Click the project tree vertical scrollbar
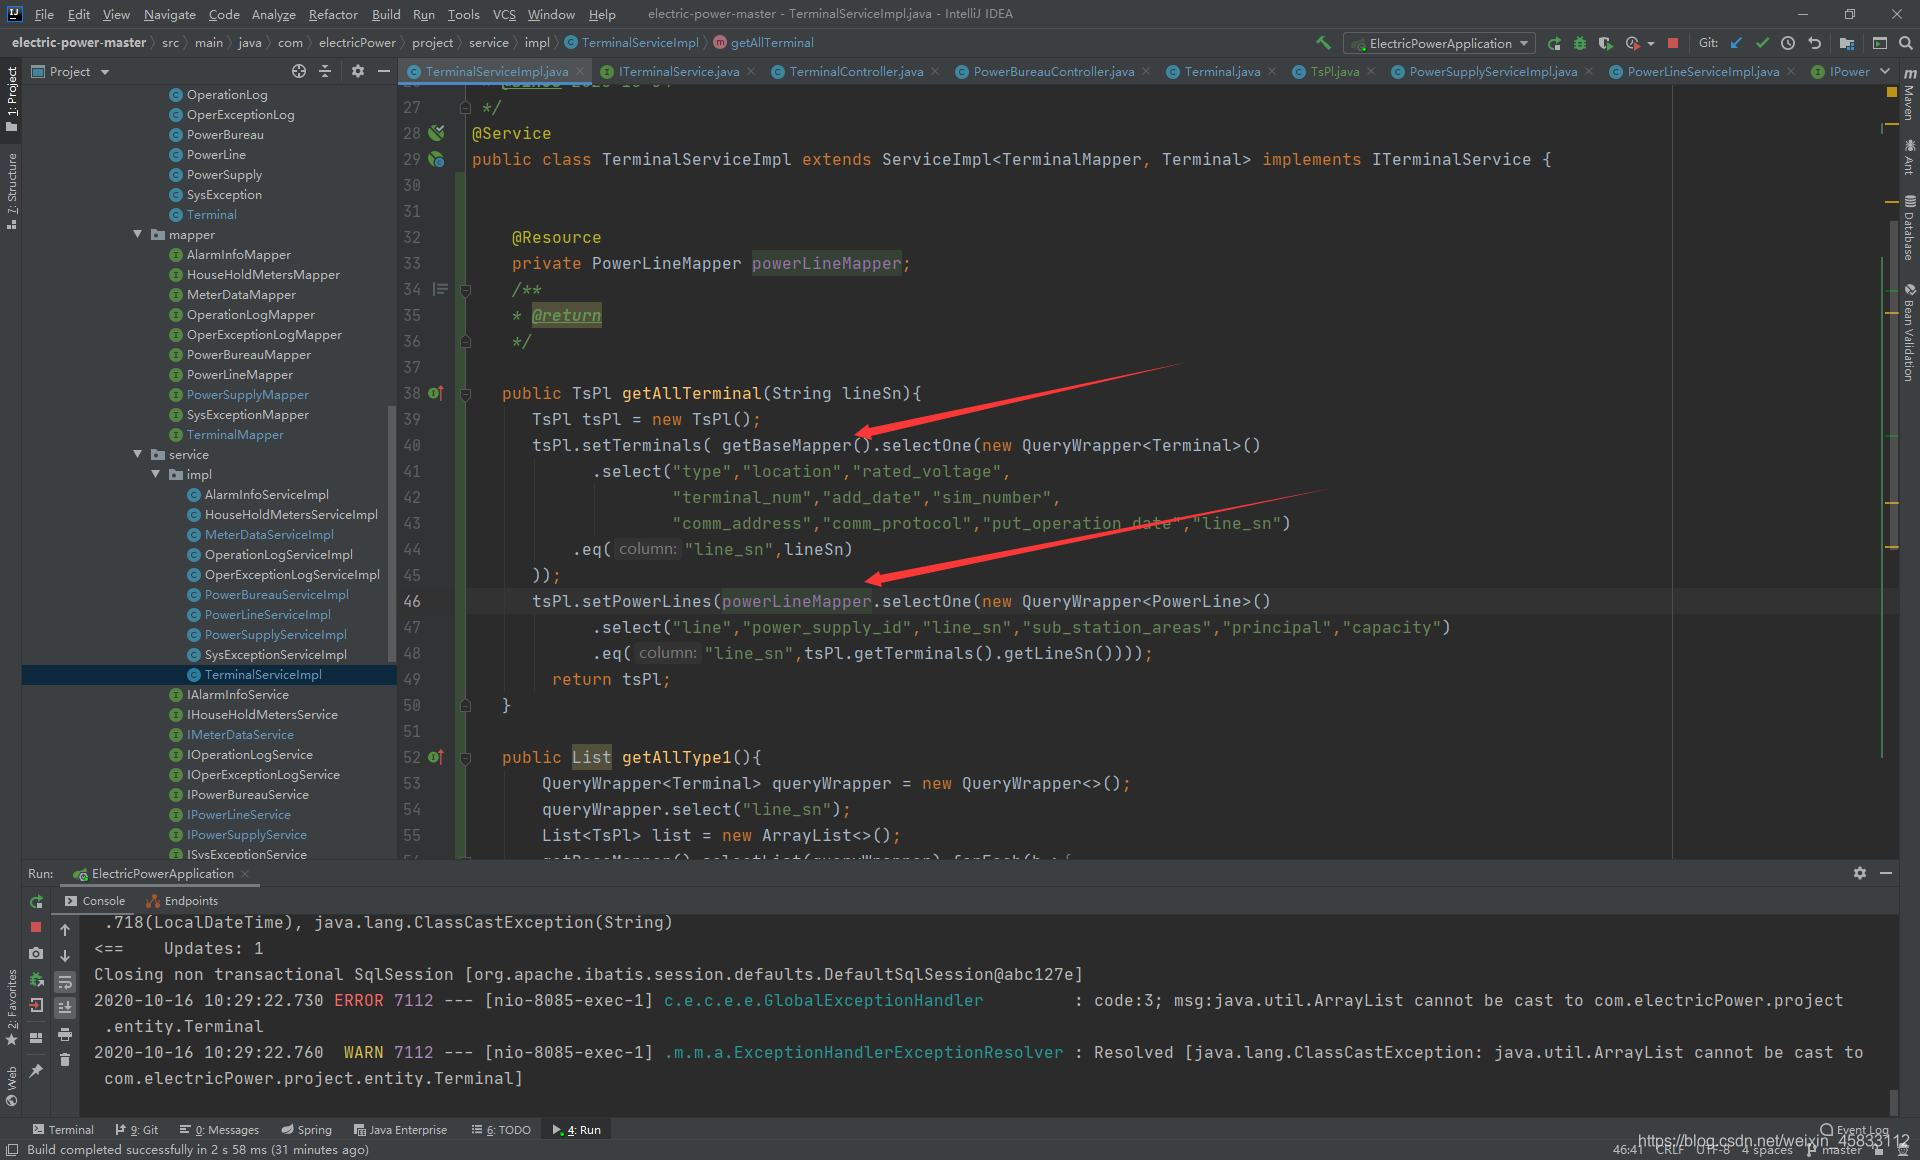This screenshot has width=1920, height=1160. 391,530
